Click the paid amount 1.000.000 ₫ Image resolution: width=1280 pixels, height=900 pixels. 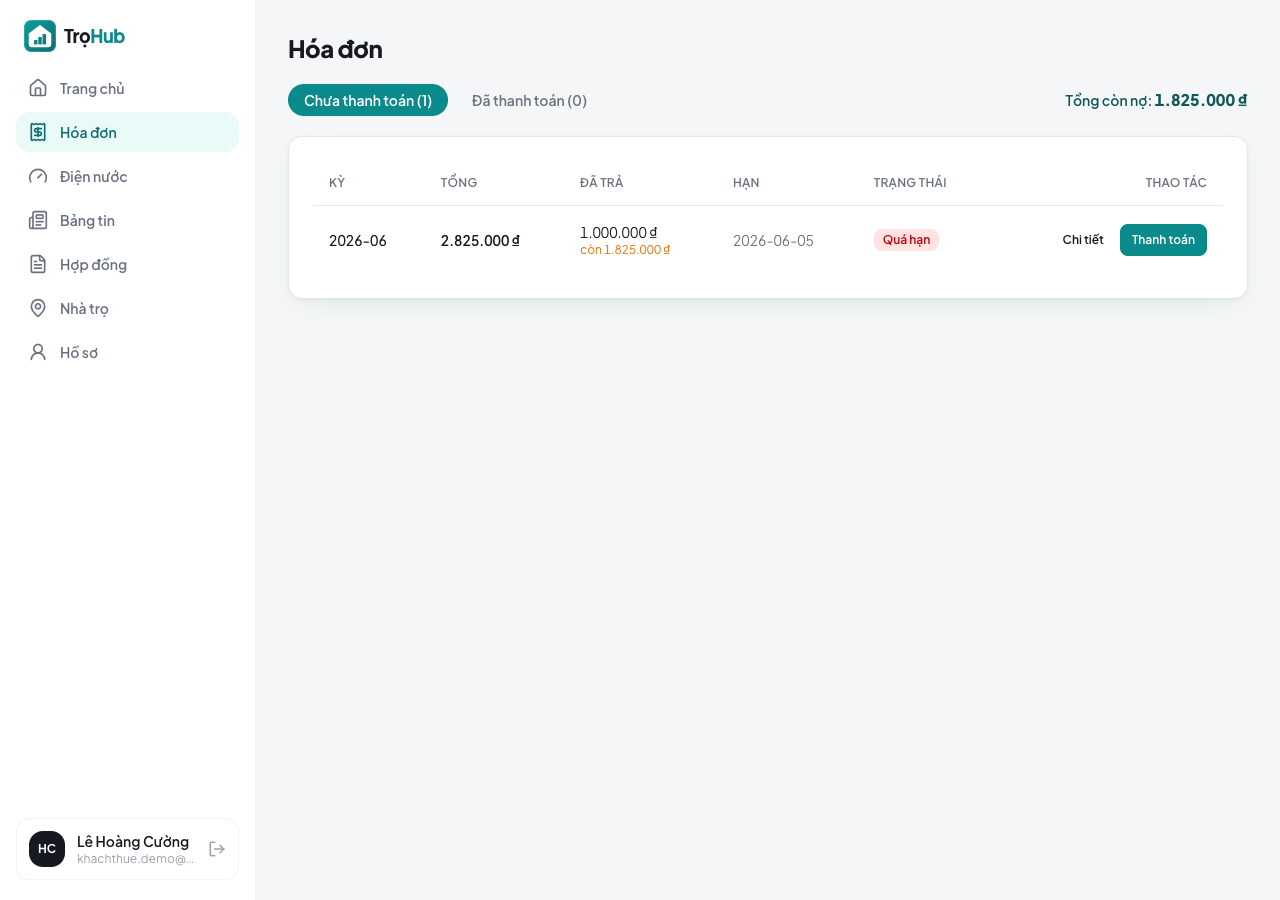(x=619, y=232)
